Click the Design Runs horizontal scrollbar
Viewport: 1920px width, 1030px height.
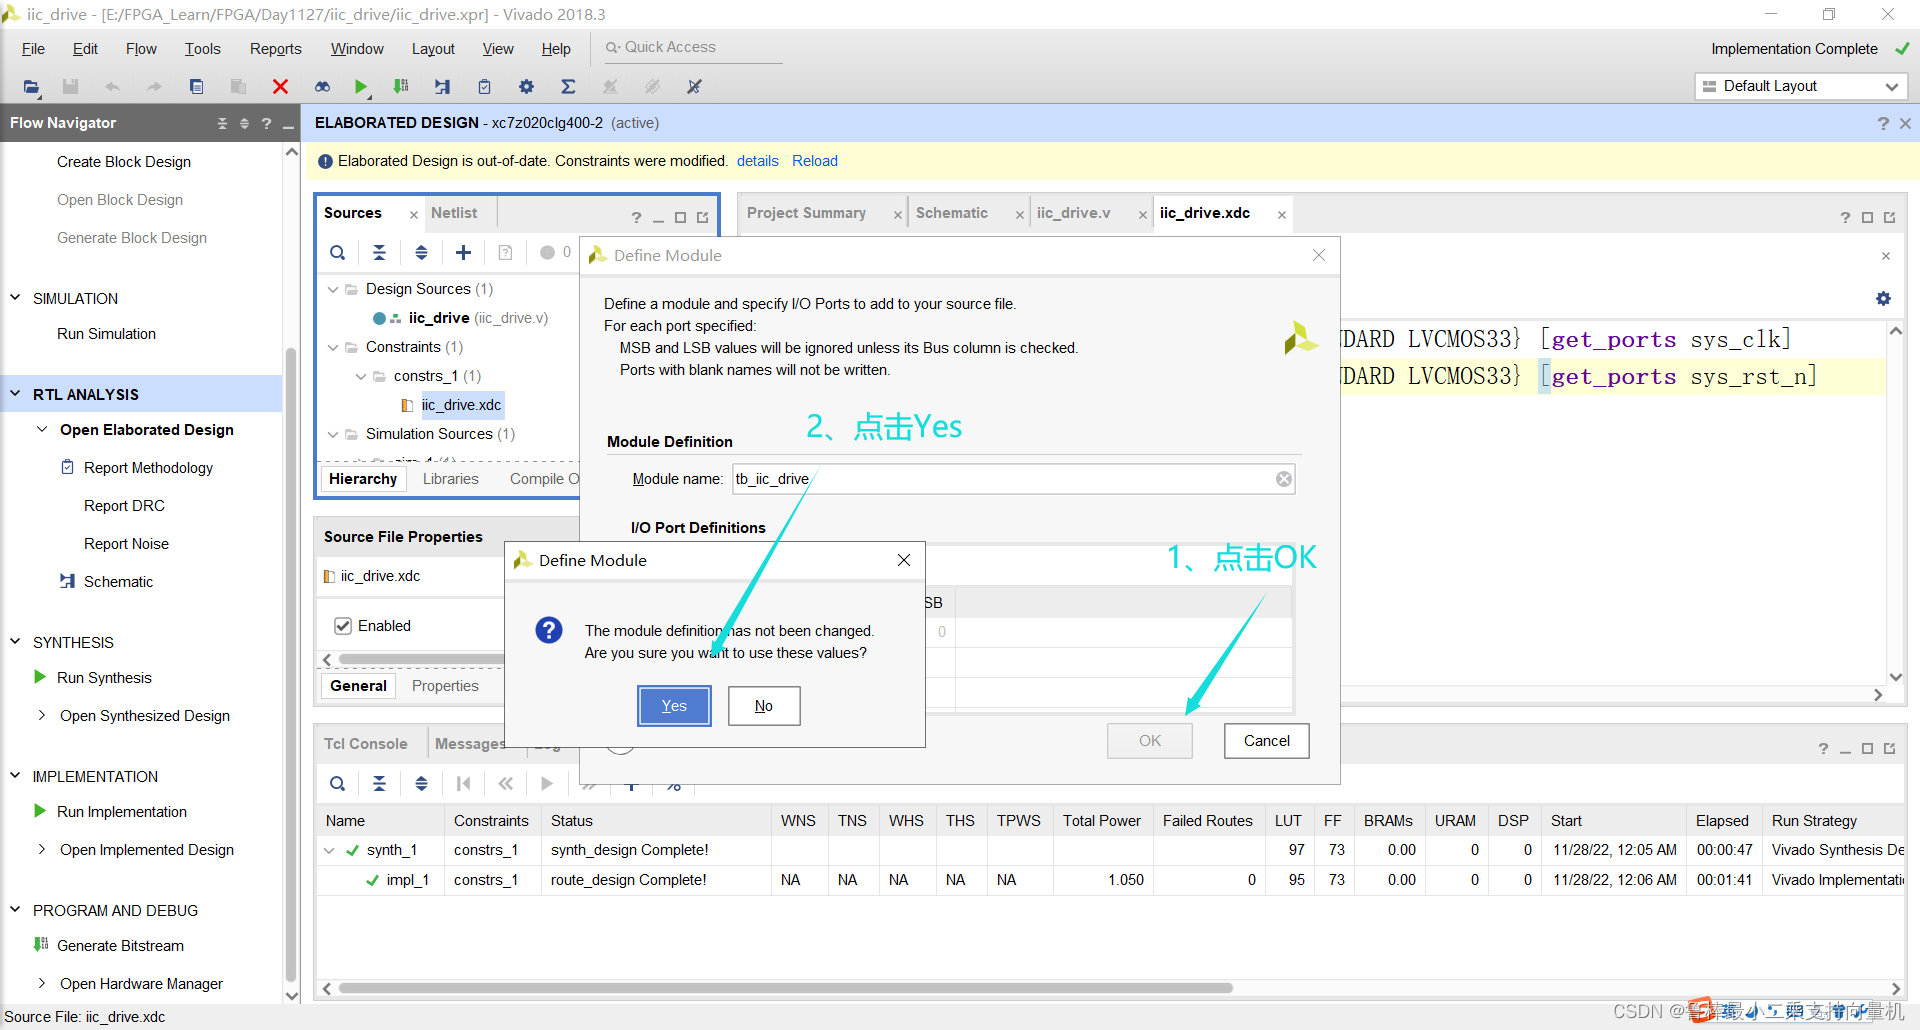coord(786,988)
